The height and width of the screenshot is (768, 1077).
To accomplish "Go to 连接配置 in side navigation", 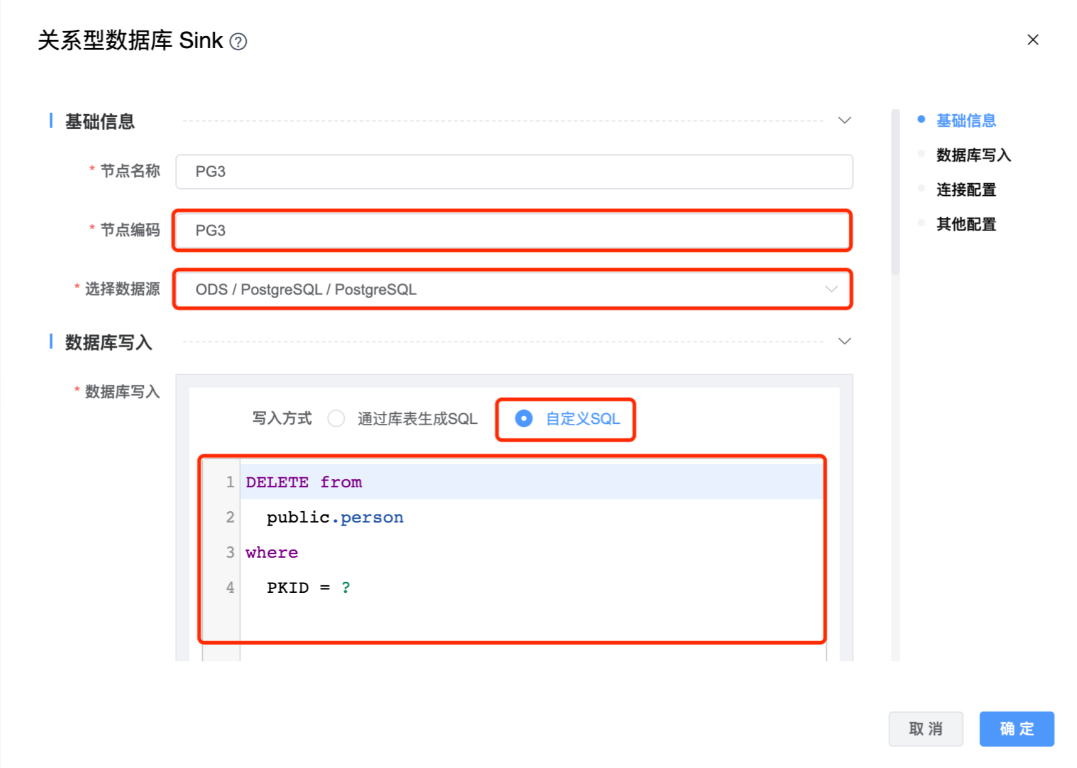I will pos(965,190).
